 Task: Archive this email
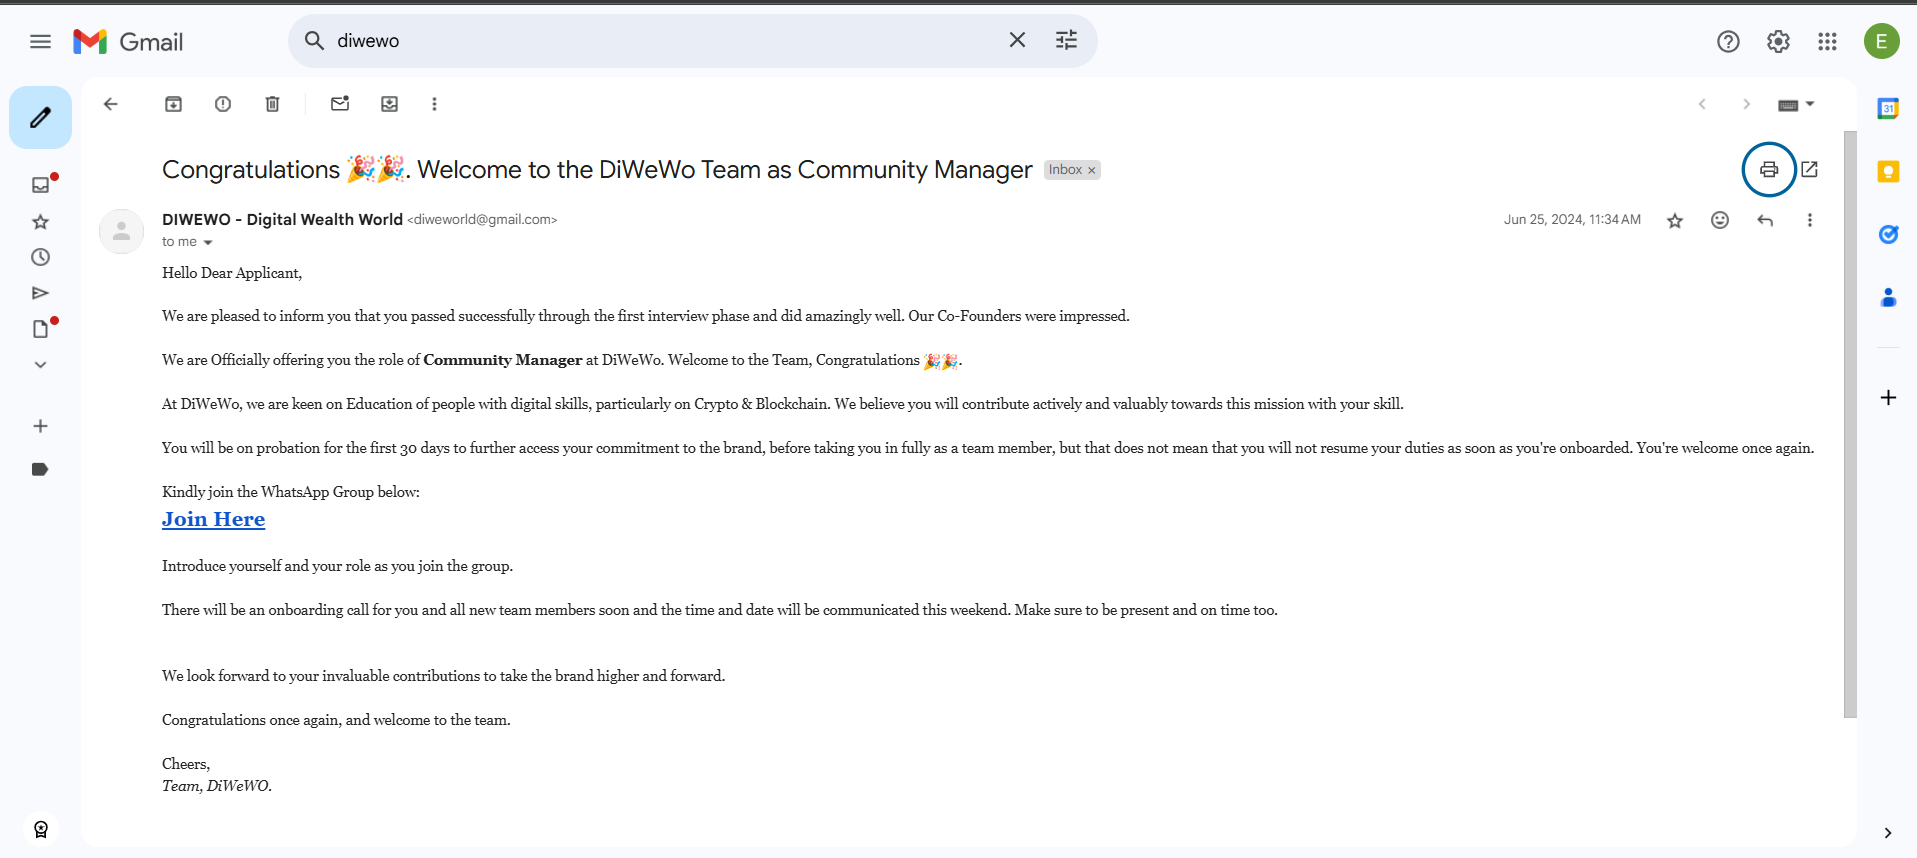pyautogui.click(x=173, y=104)
